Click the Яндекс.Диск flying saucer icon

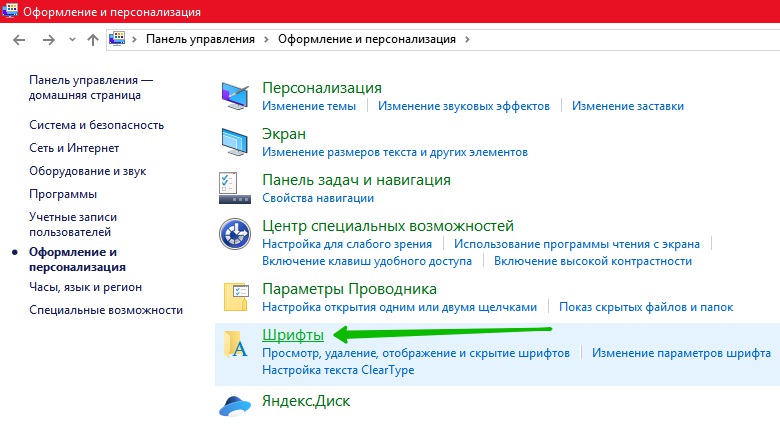pyautogui.click(x=235, y=405)
